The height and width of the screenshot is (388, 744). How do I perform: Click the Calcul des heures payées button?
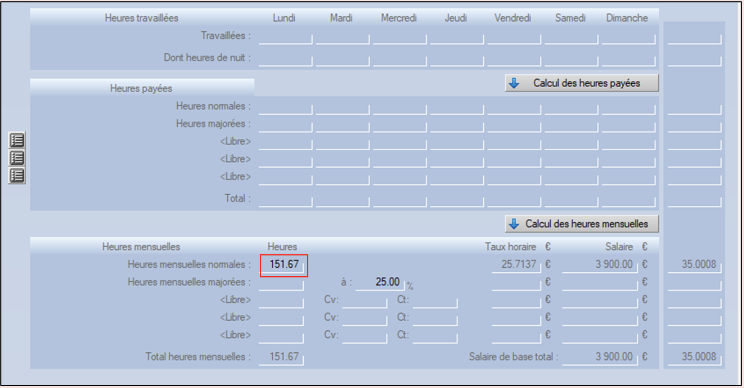(582, 83)
